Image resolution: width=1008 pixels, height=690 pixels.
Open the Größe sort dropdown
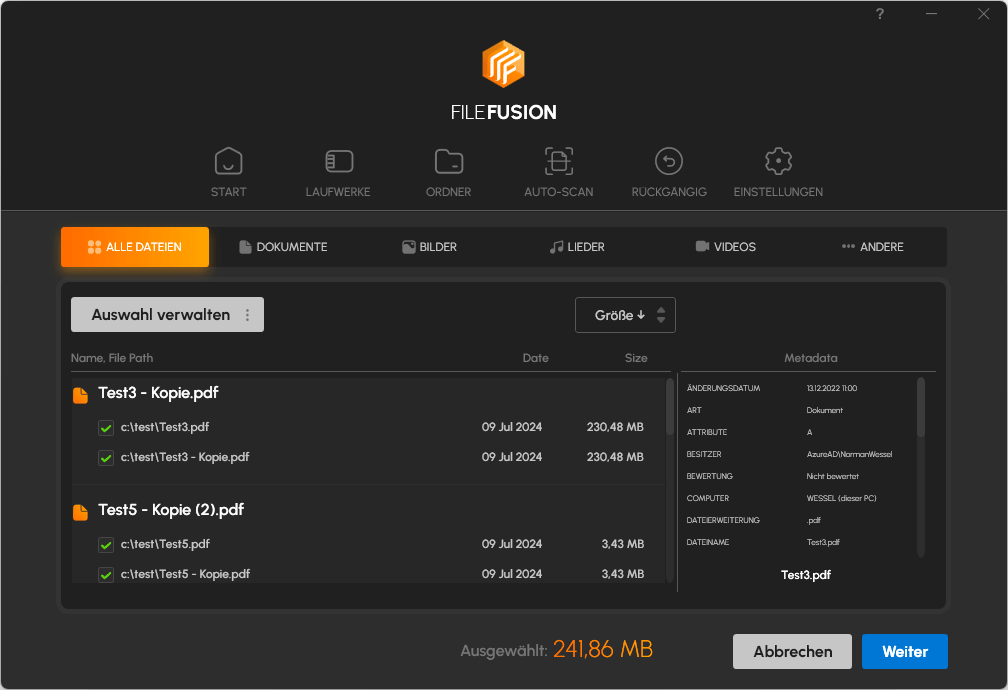tap(624, 314)
